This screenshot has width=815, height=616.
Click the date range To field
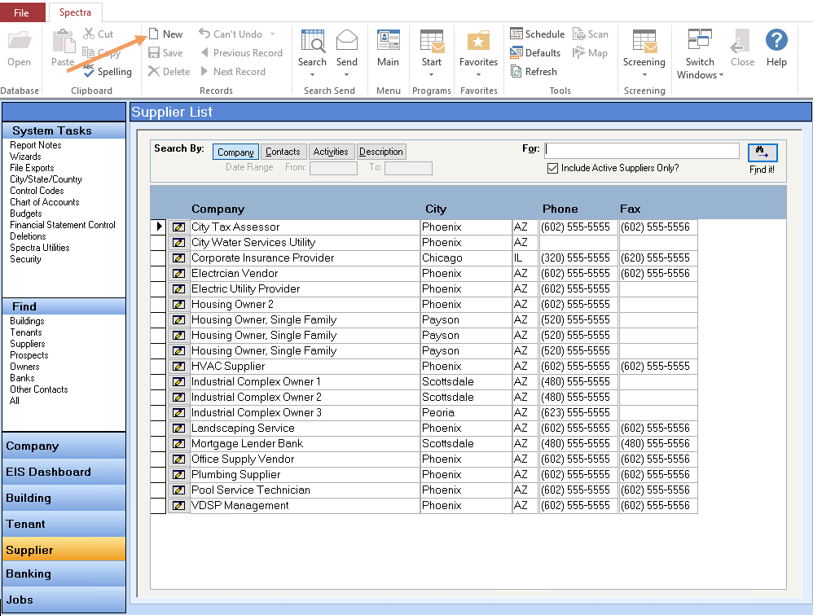408,168
